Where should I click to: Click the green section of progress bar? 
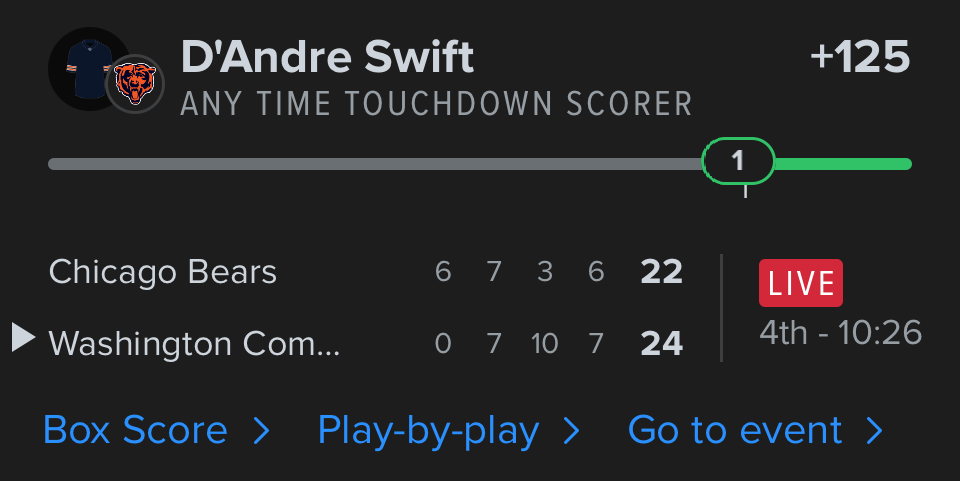842,164
